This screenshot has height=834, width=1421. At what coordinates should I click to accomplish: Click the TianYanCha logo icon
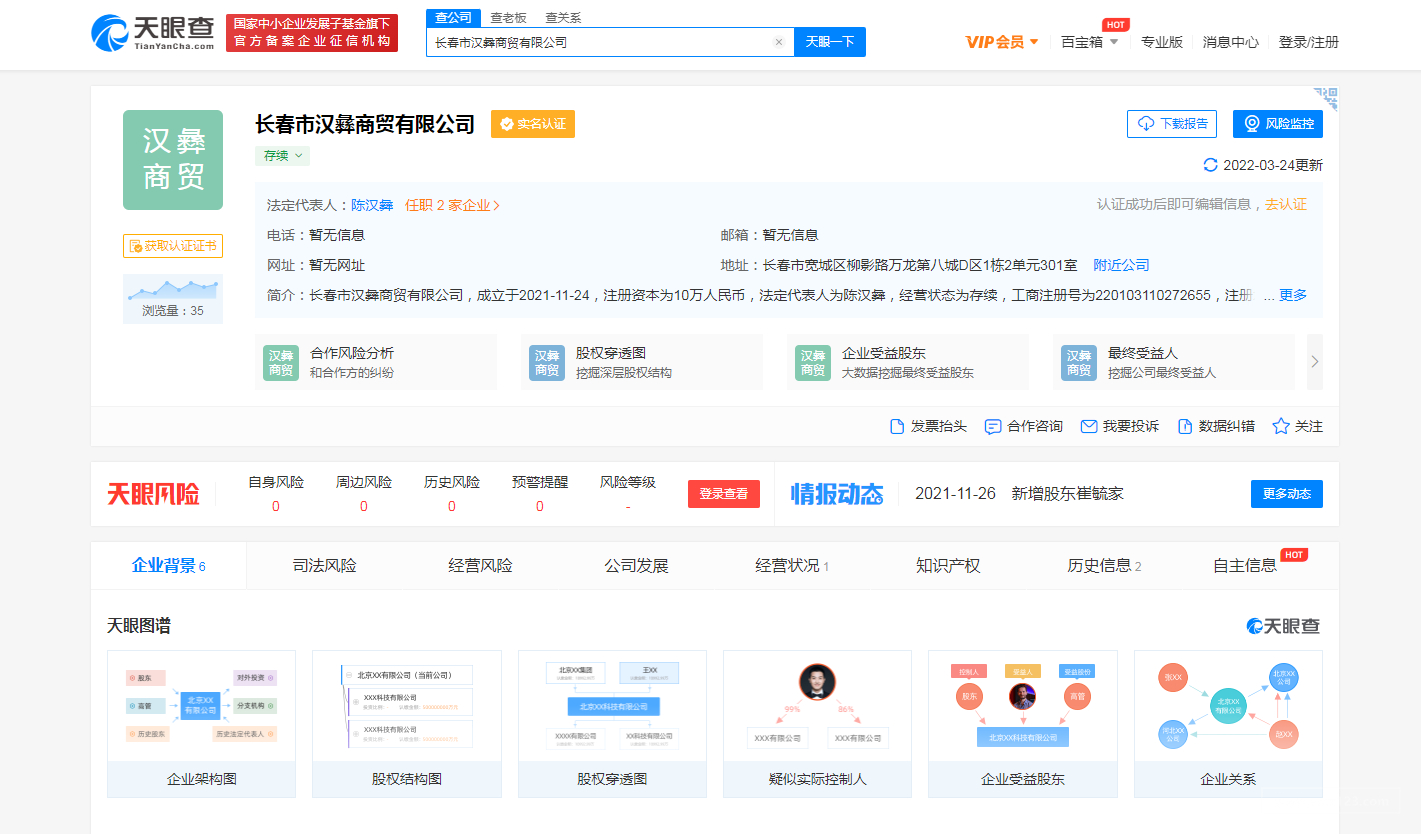pyautogui.click(x=110, y=33)
